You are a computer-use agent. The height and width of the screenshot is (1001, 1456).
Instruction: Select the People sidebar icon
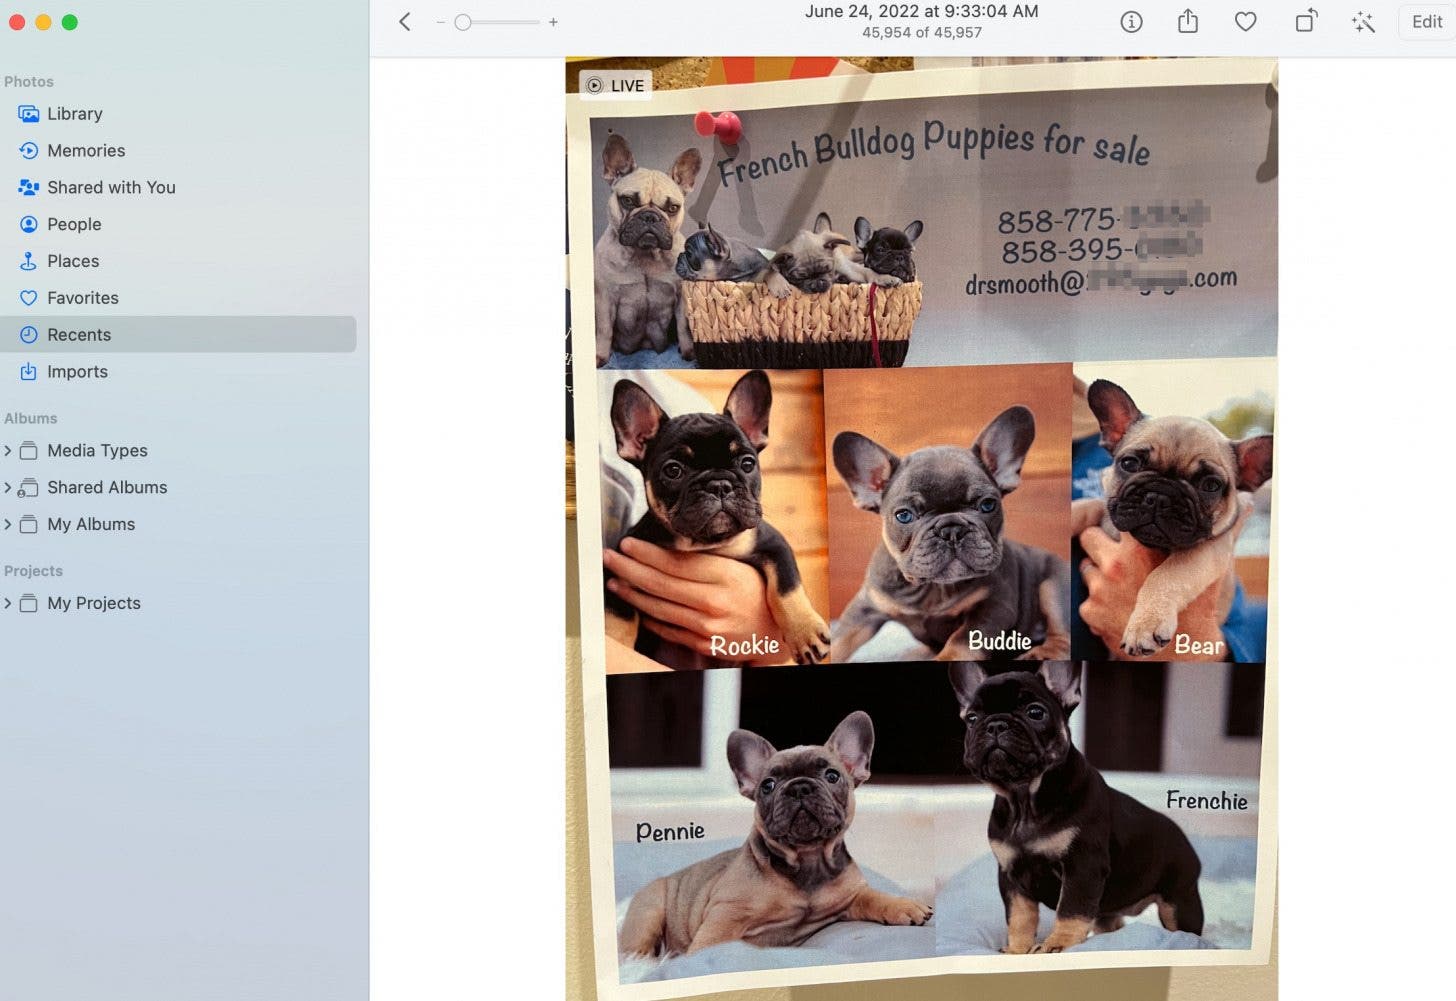(x=28, y=224)
